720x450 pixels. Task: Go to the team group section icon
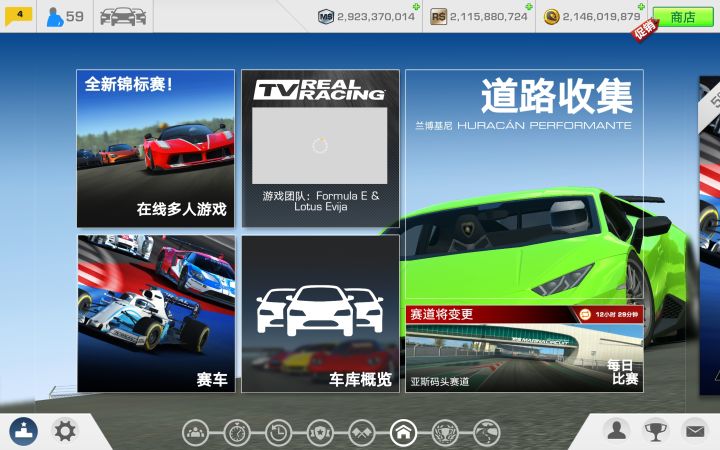(x=195, y=433)
